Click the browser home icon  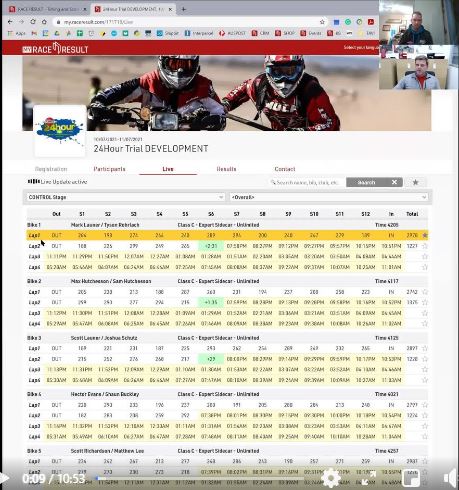pos(44,22)
